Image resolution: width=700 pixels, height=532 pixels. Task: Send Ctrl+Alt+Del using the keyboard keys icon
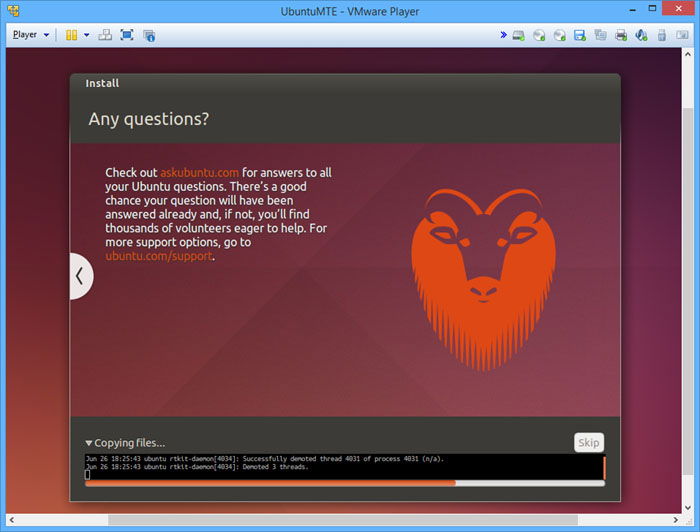105,35
